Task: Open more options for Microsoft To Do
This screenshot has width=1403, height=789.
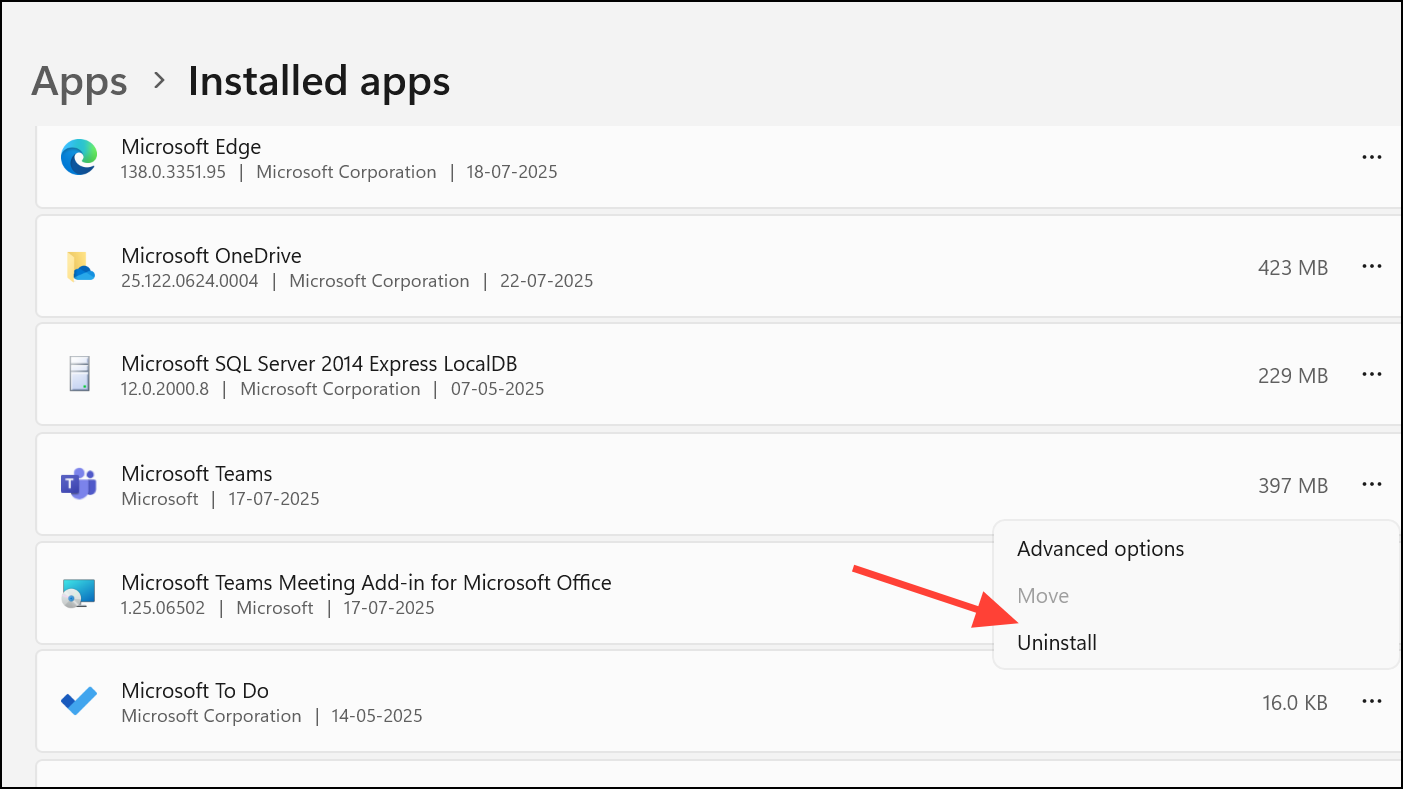Action: click(x=1371, y=702)
